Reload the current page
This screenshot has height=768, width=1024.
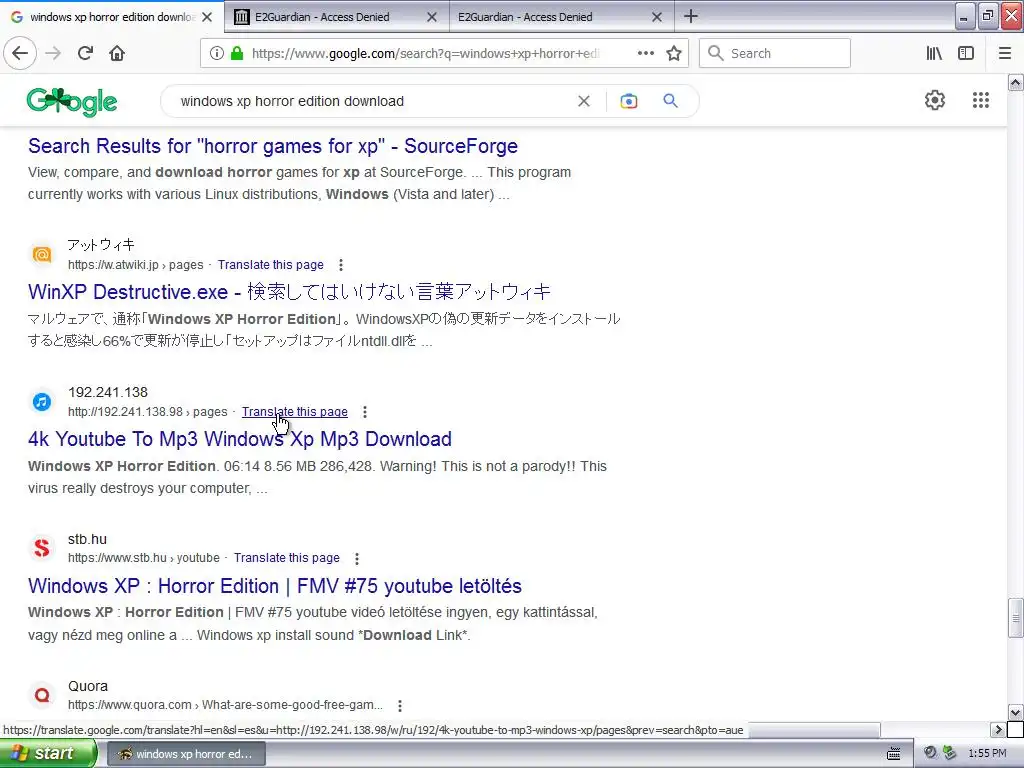(x=85, y=53)
